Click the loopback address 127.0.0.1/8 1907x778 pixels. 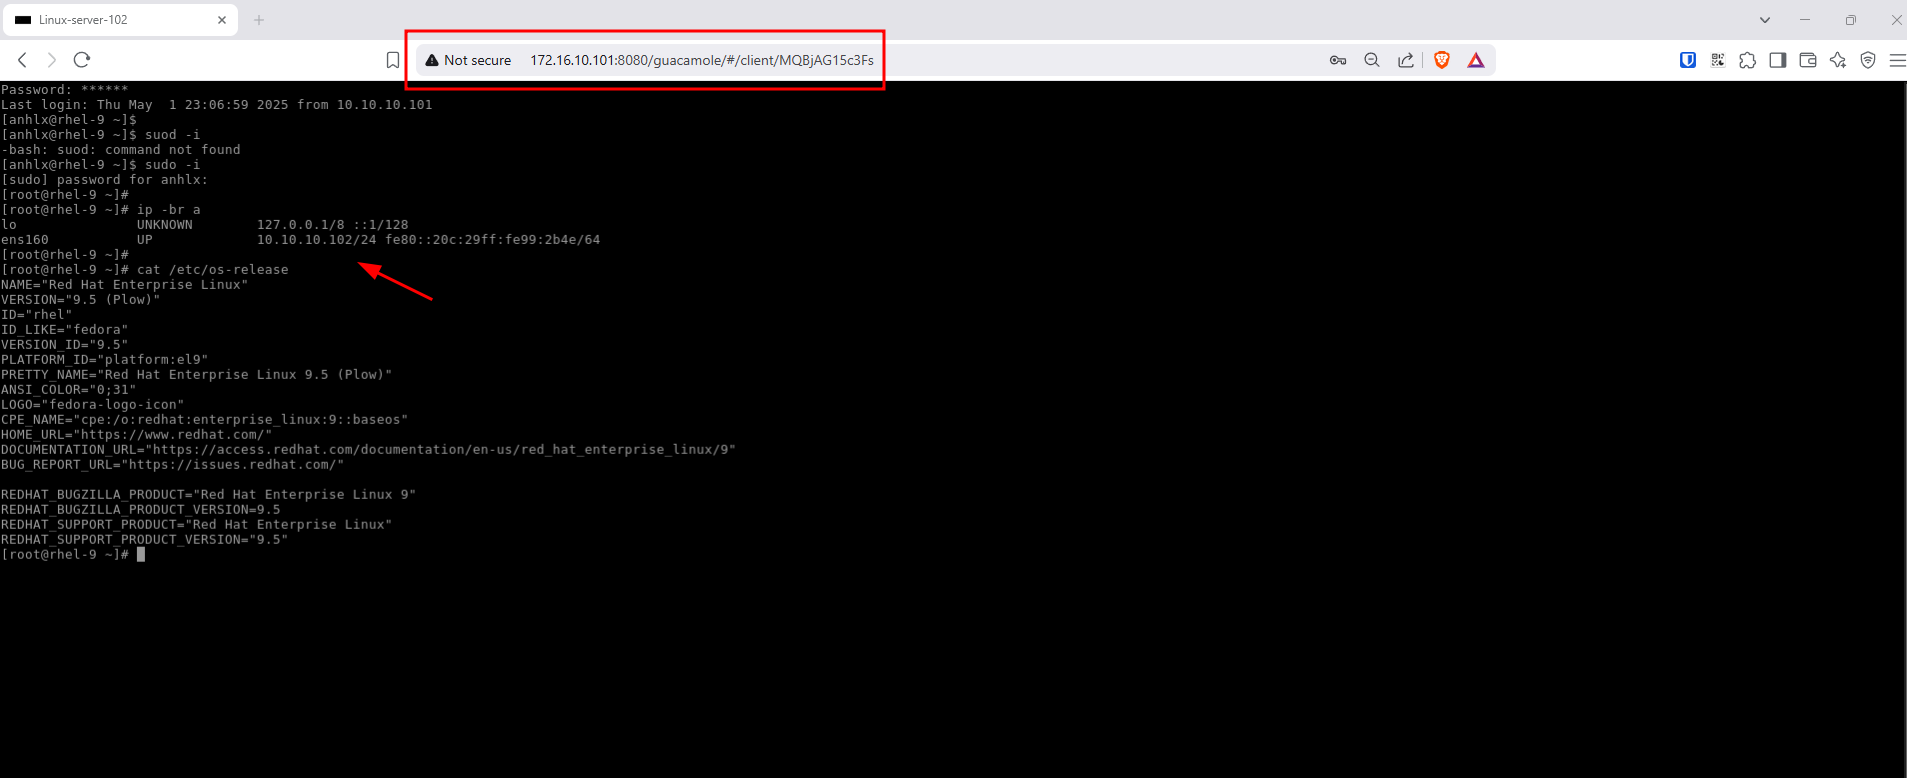(x=301, y=225)
